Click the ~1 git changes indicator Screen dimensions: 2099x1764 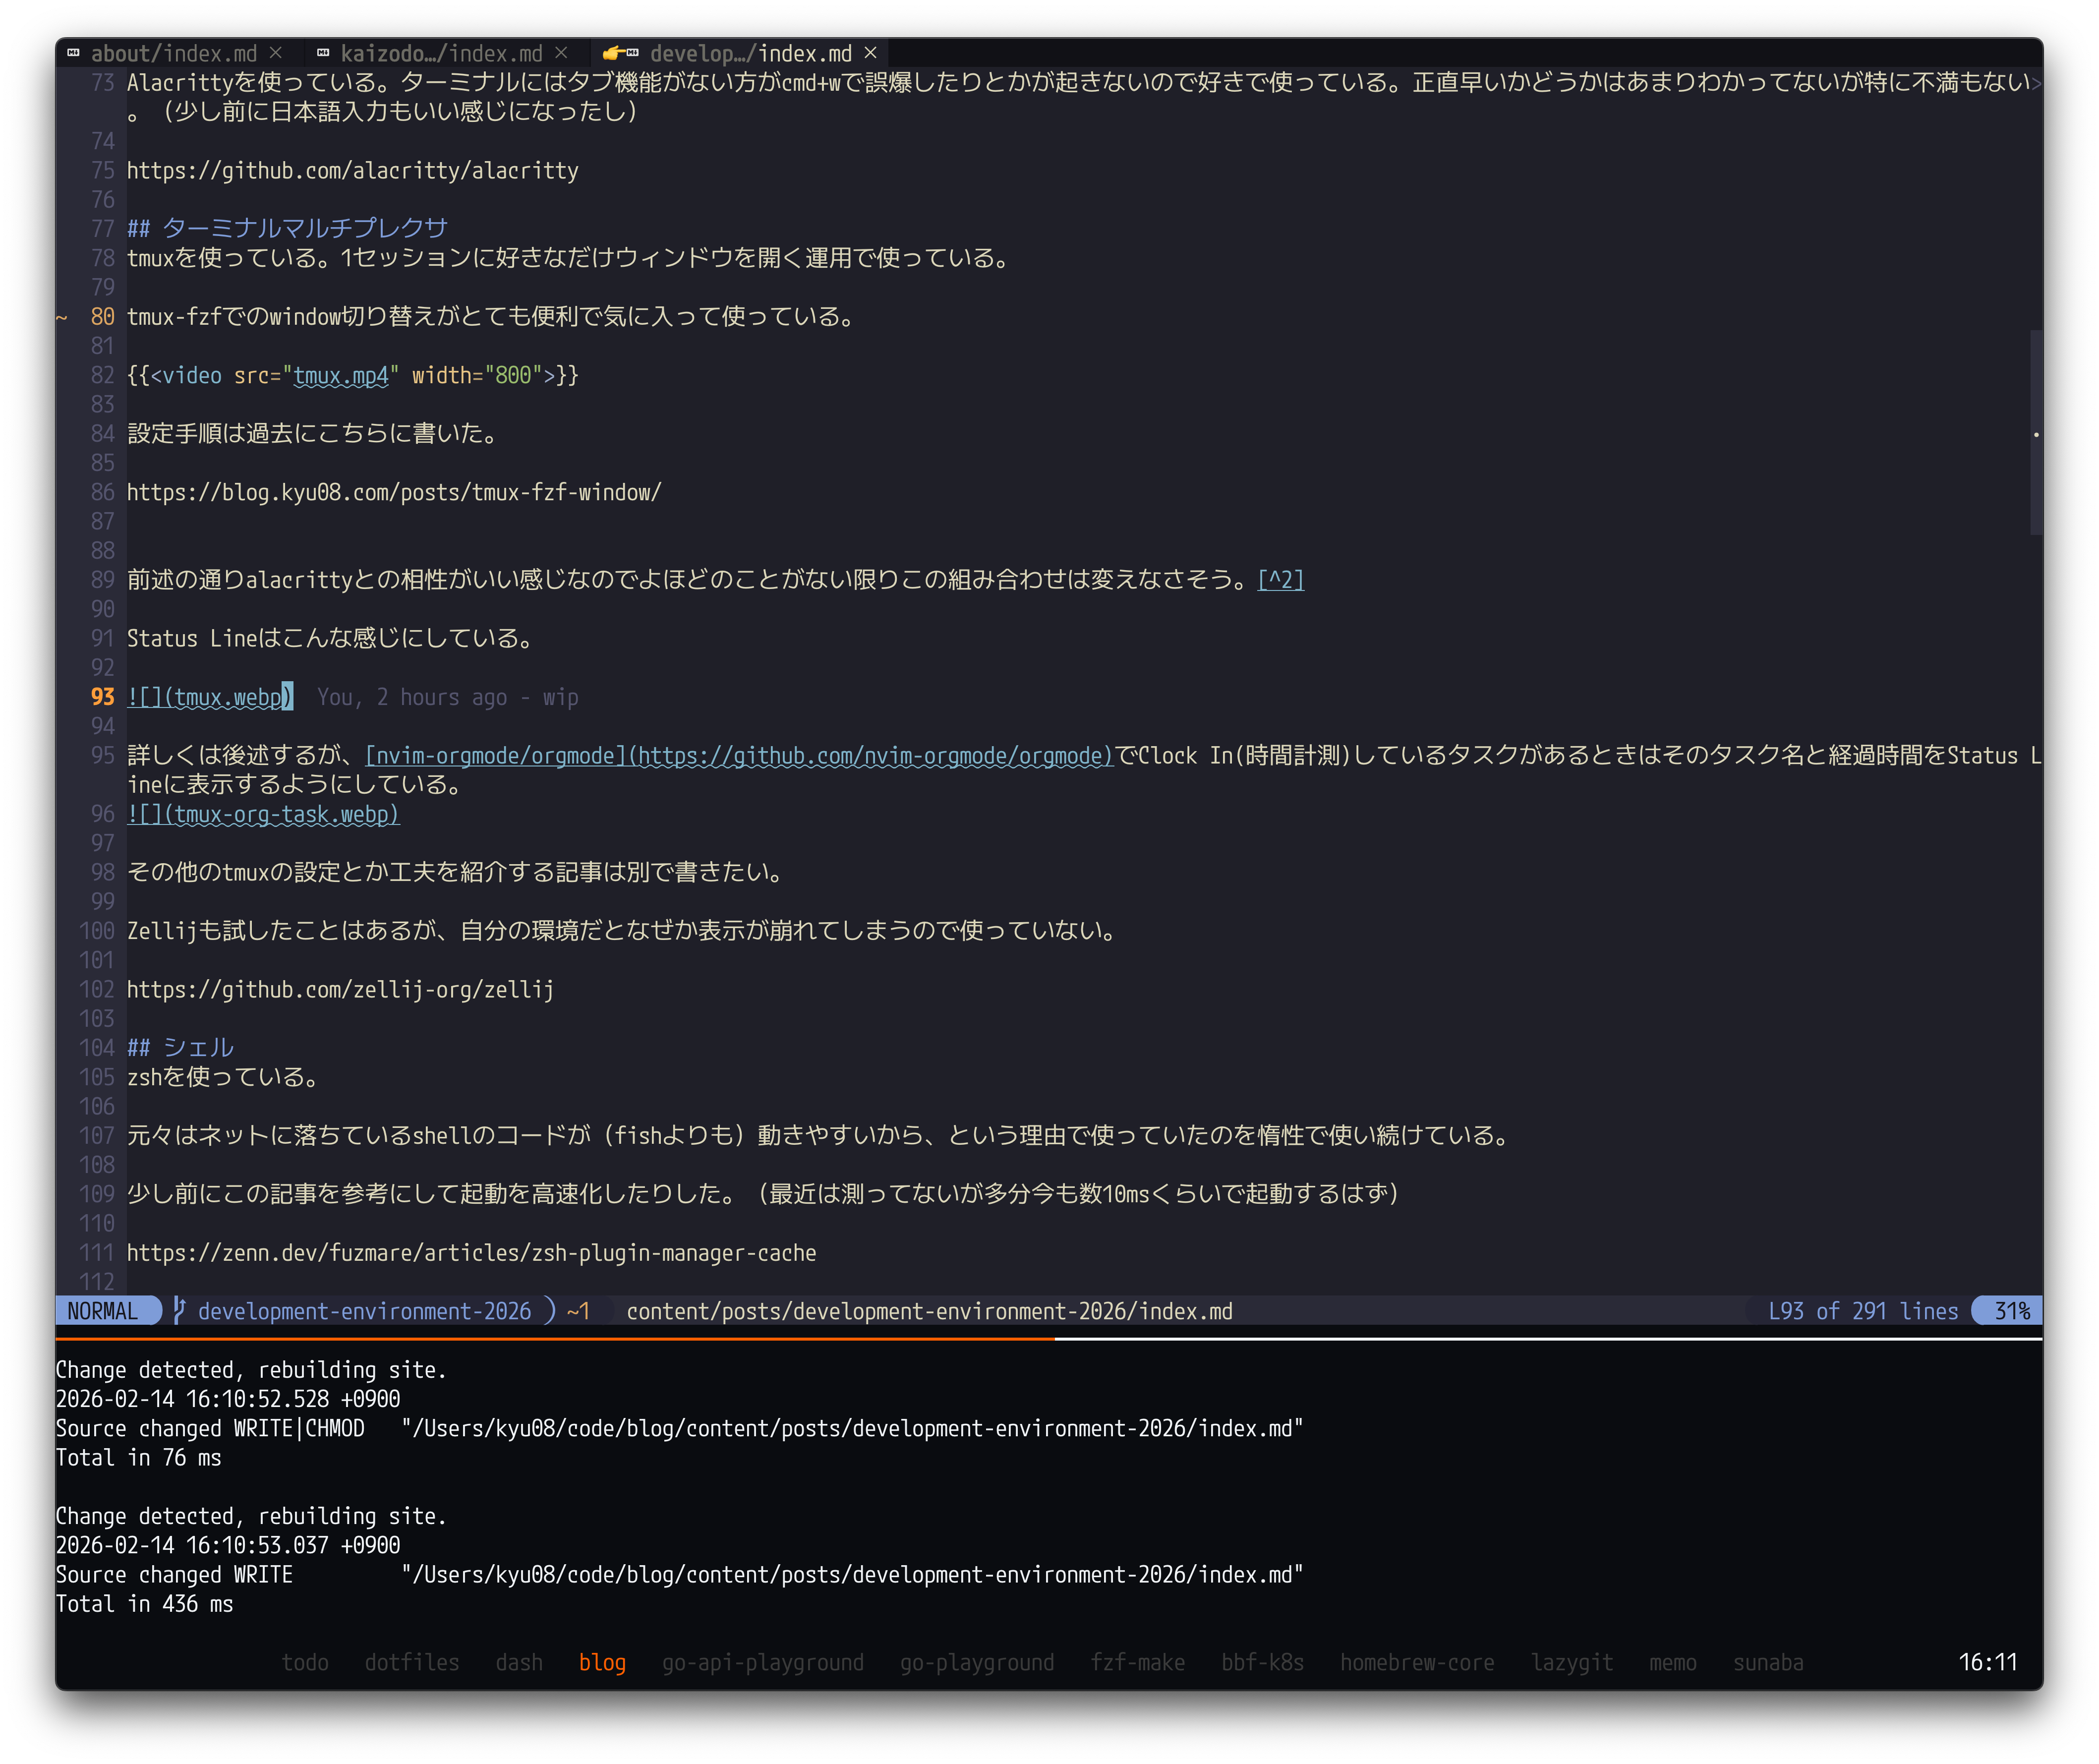(578, 1310)
